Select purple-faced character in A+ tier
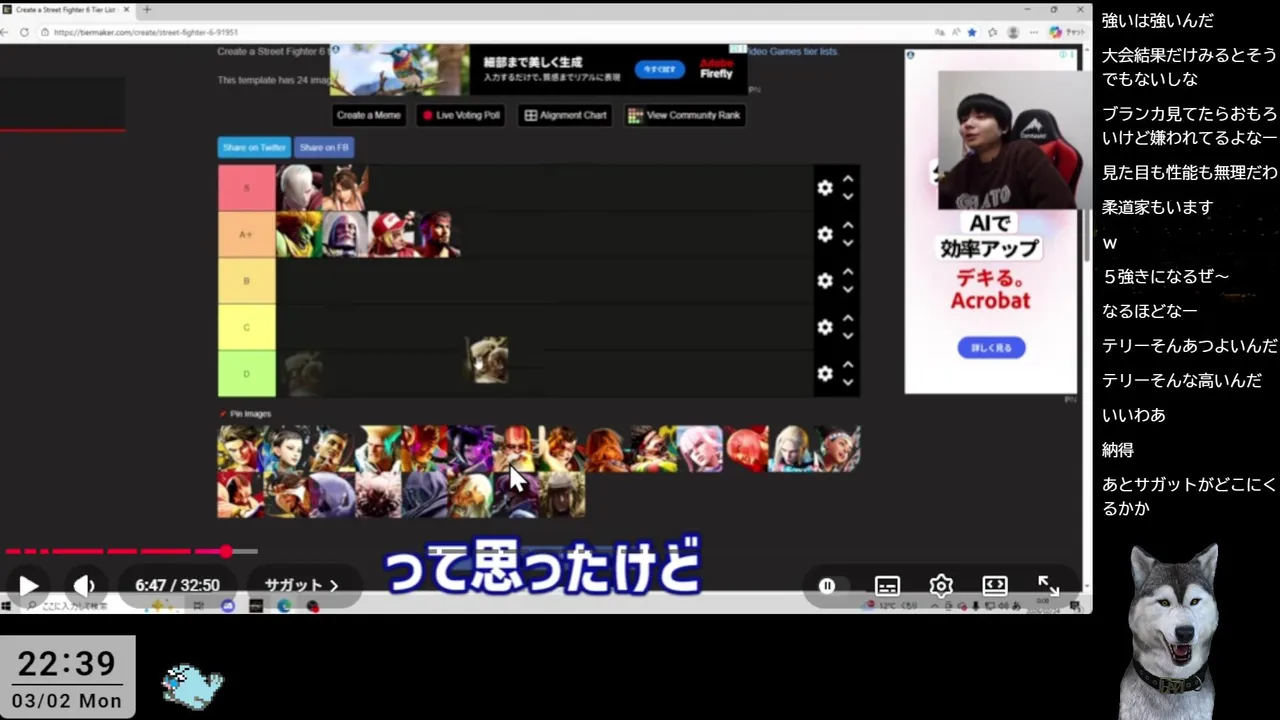This screenshot has height=720, width=1280. [345, 234]
